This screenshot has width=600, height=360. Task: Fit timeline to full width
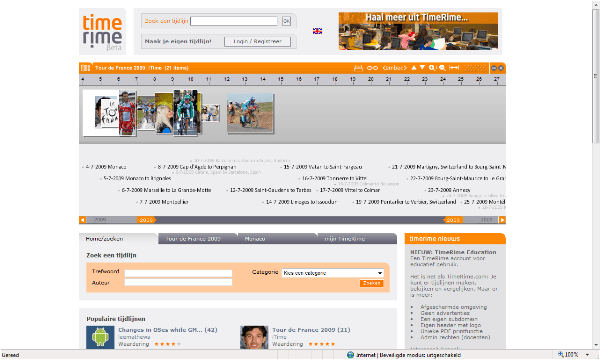(x=454, y=68)
